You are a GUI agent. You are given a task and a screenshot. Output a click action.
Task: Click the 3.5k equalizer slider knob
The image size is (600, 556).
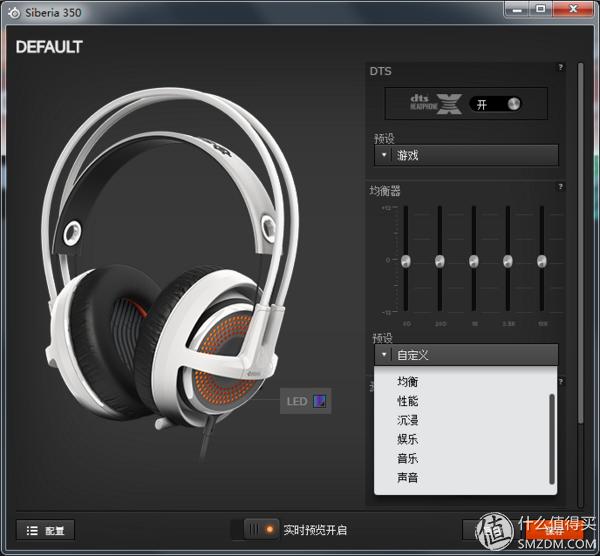point(508,261)
